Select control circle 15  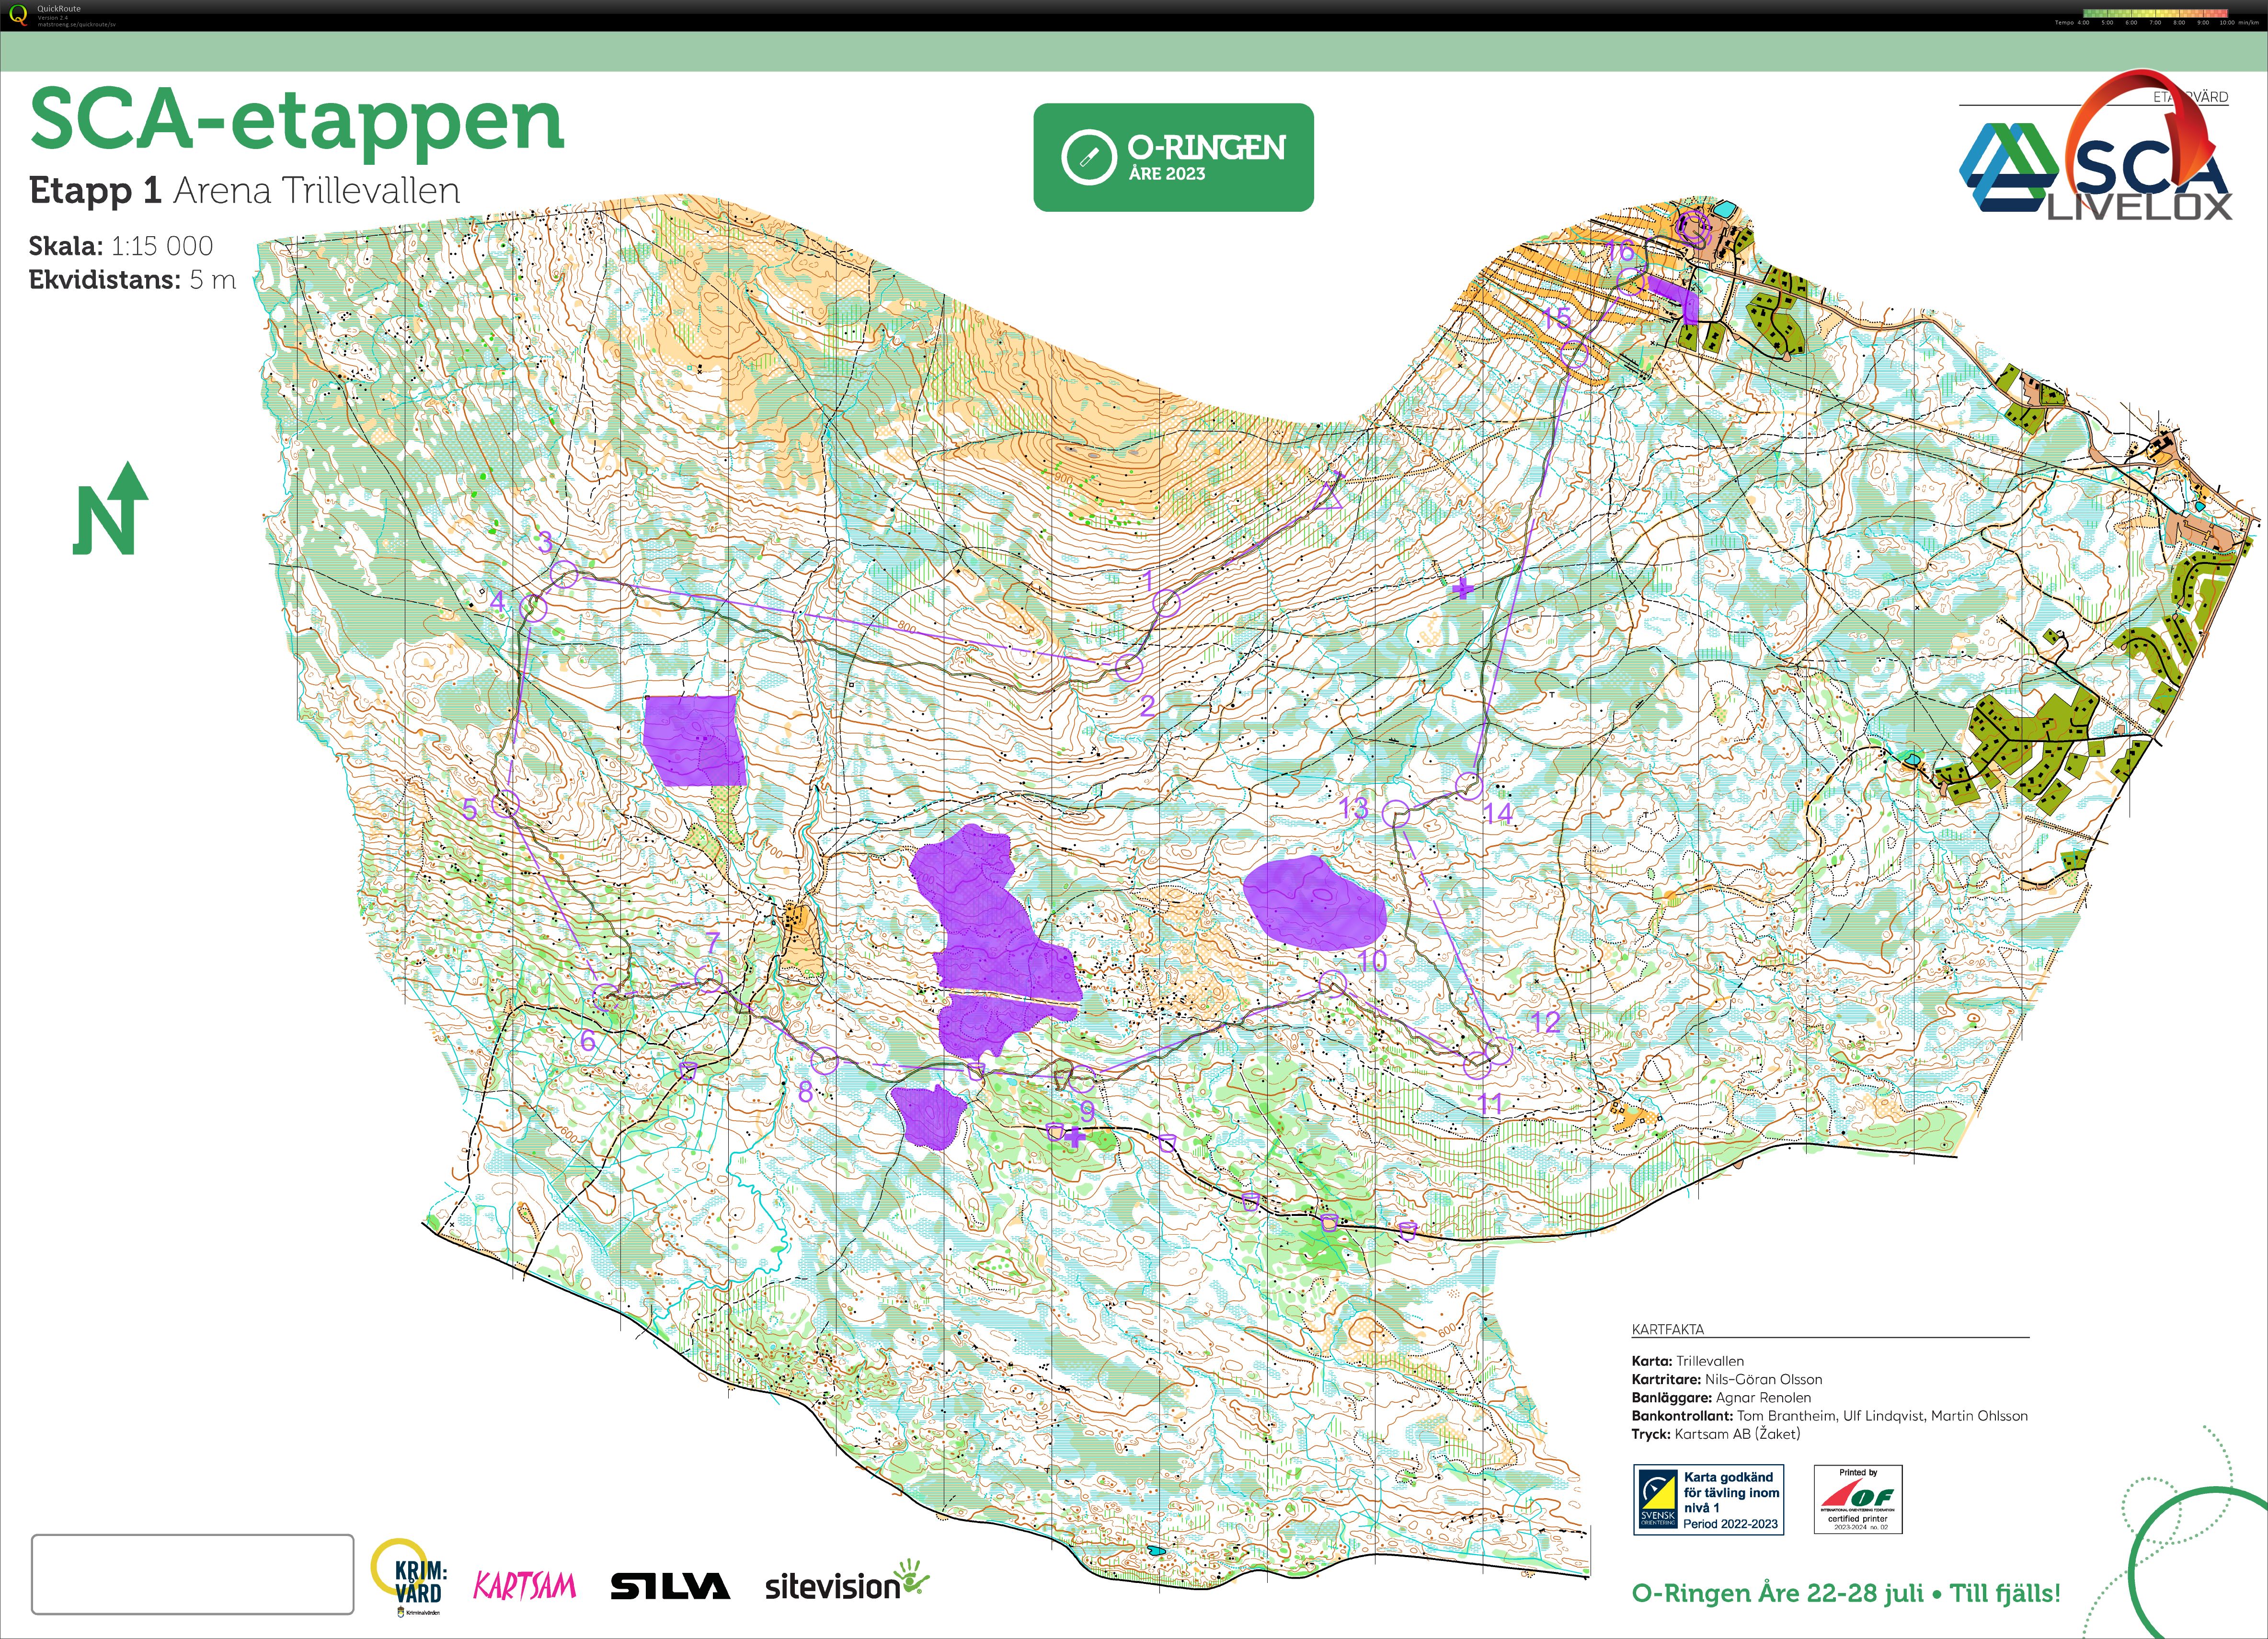coord(1575,354)
